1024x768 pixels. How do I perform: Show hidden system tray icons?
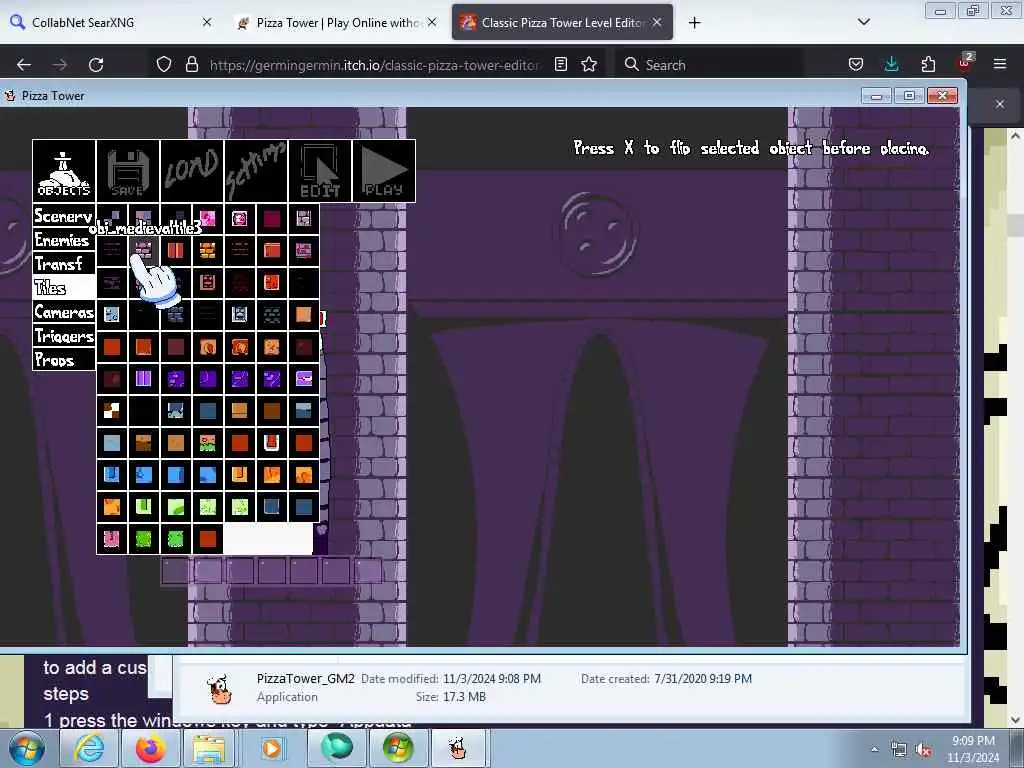874,750
